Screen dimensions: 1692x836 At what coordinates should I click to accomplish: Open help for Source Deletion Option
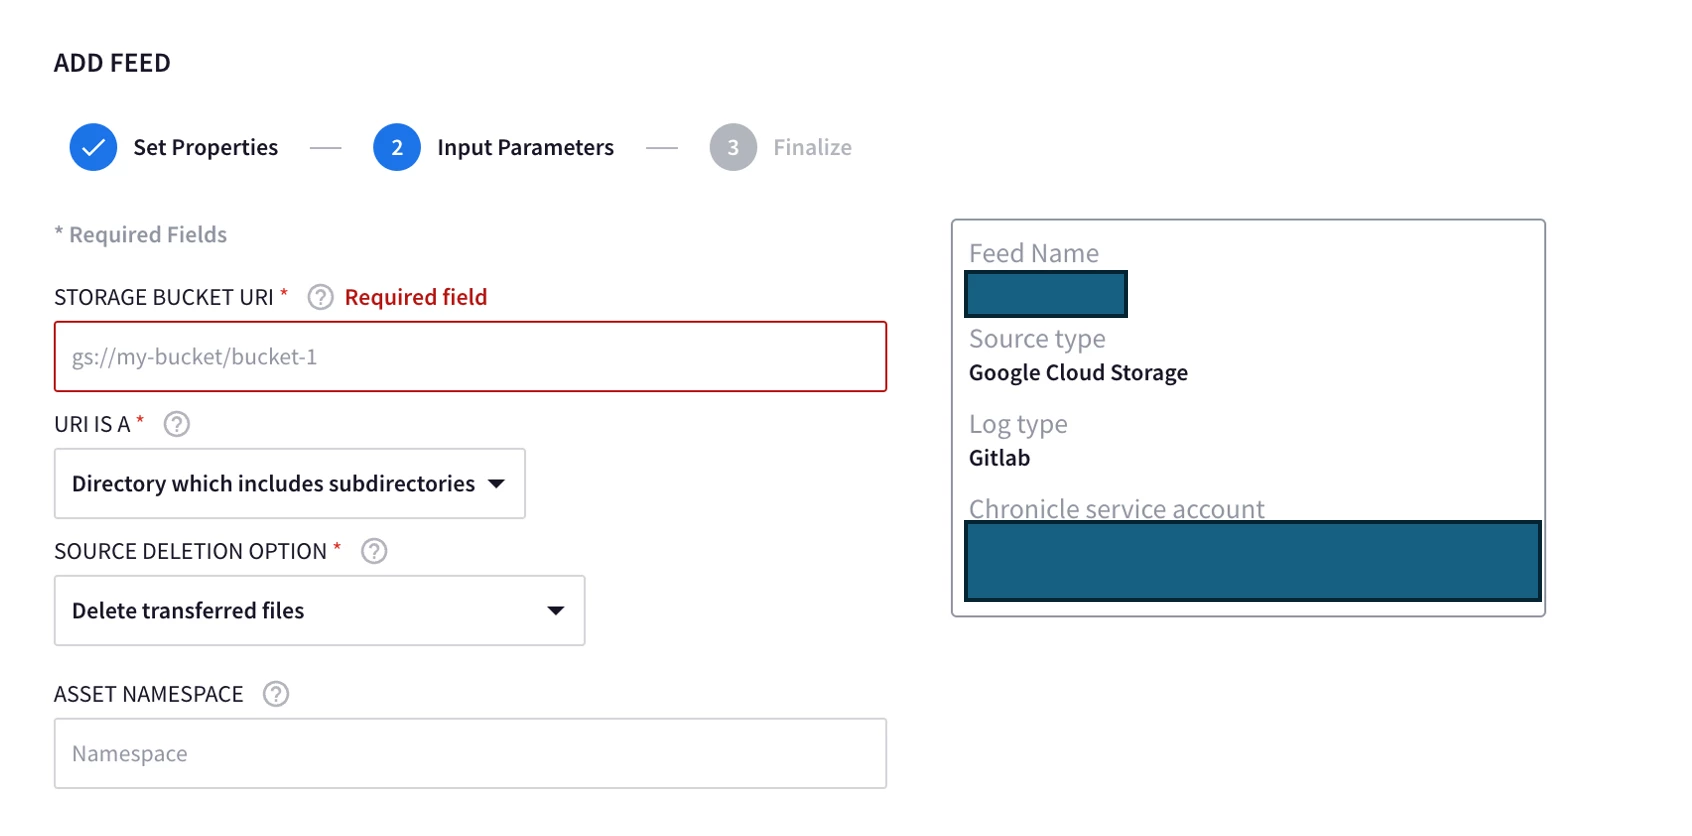tap(374, 551)
